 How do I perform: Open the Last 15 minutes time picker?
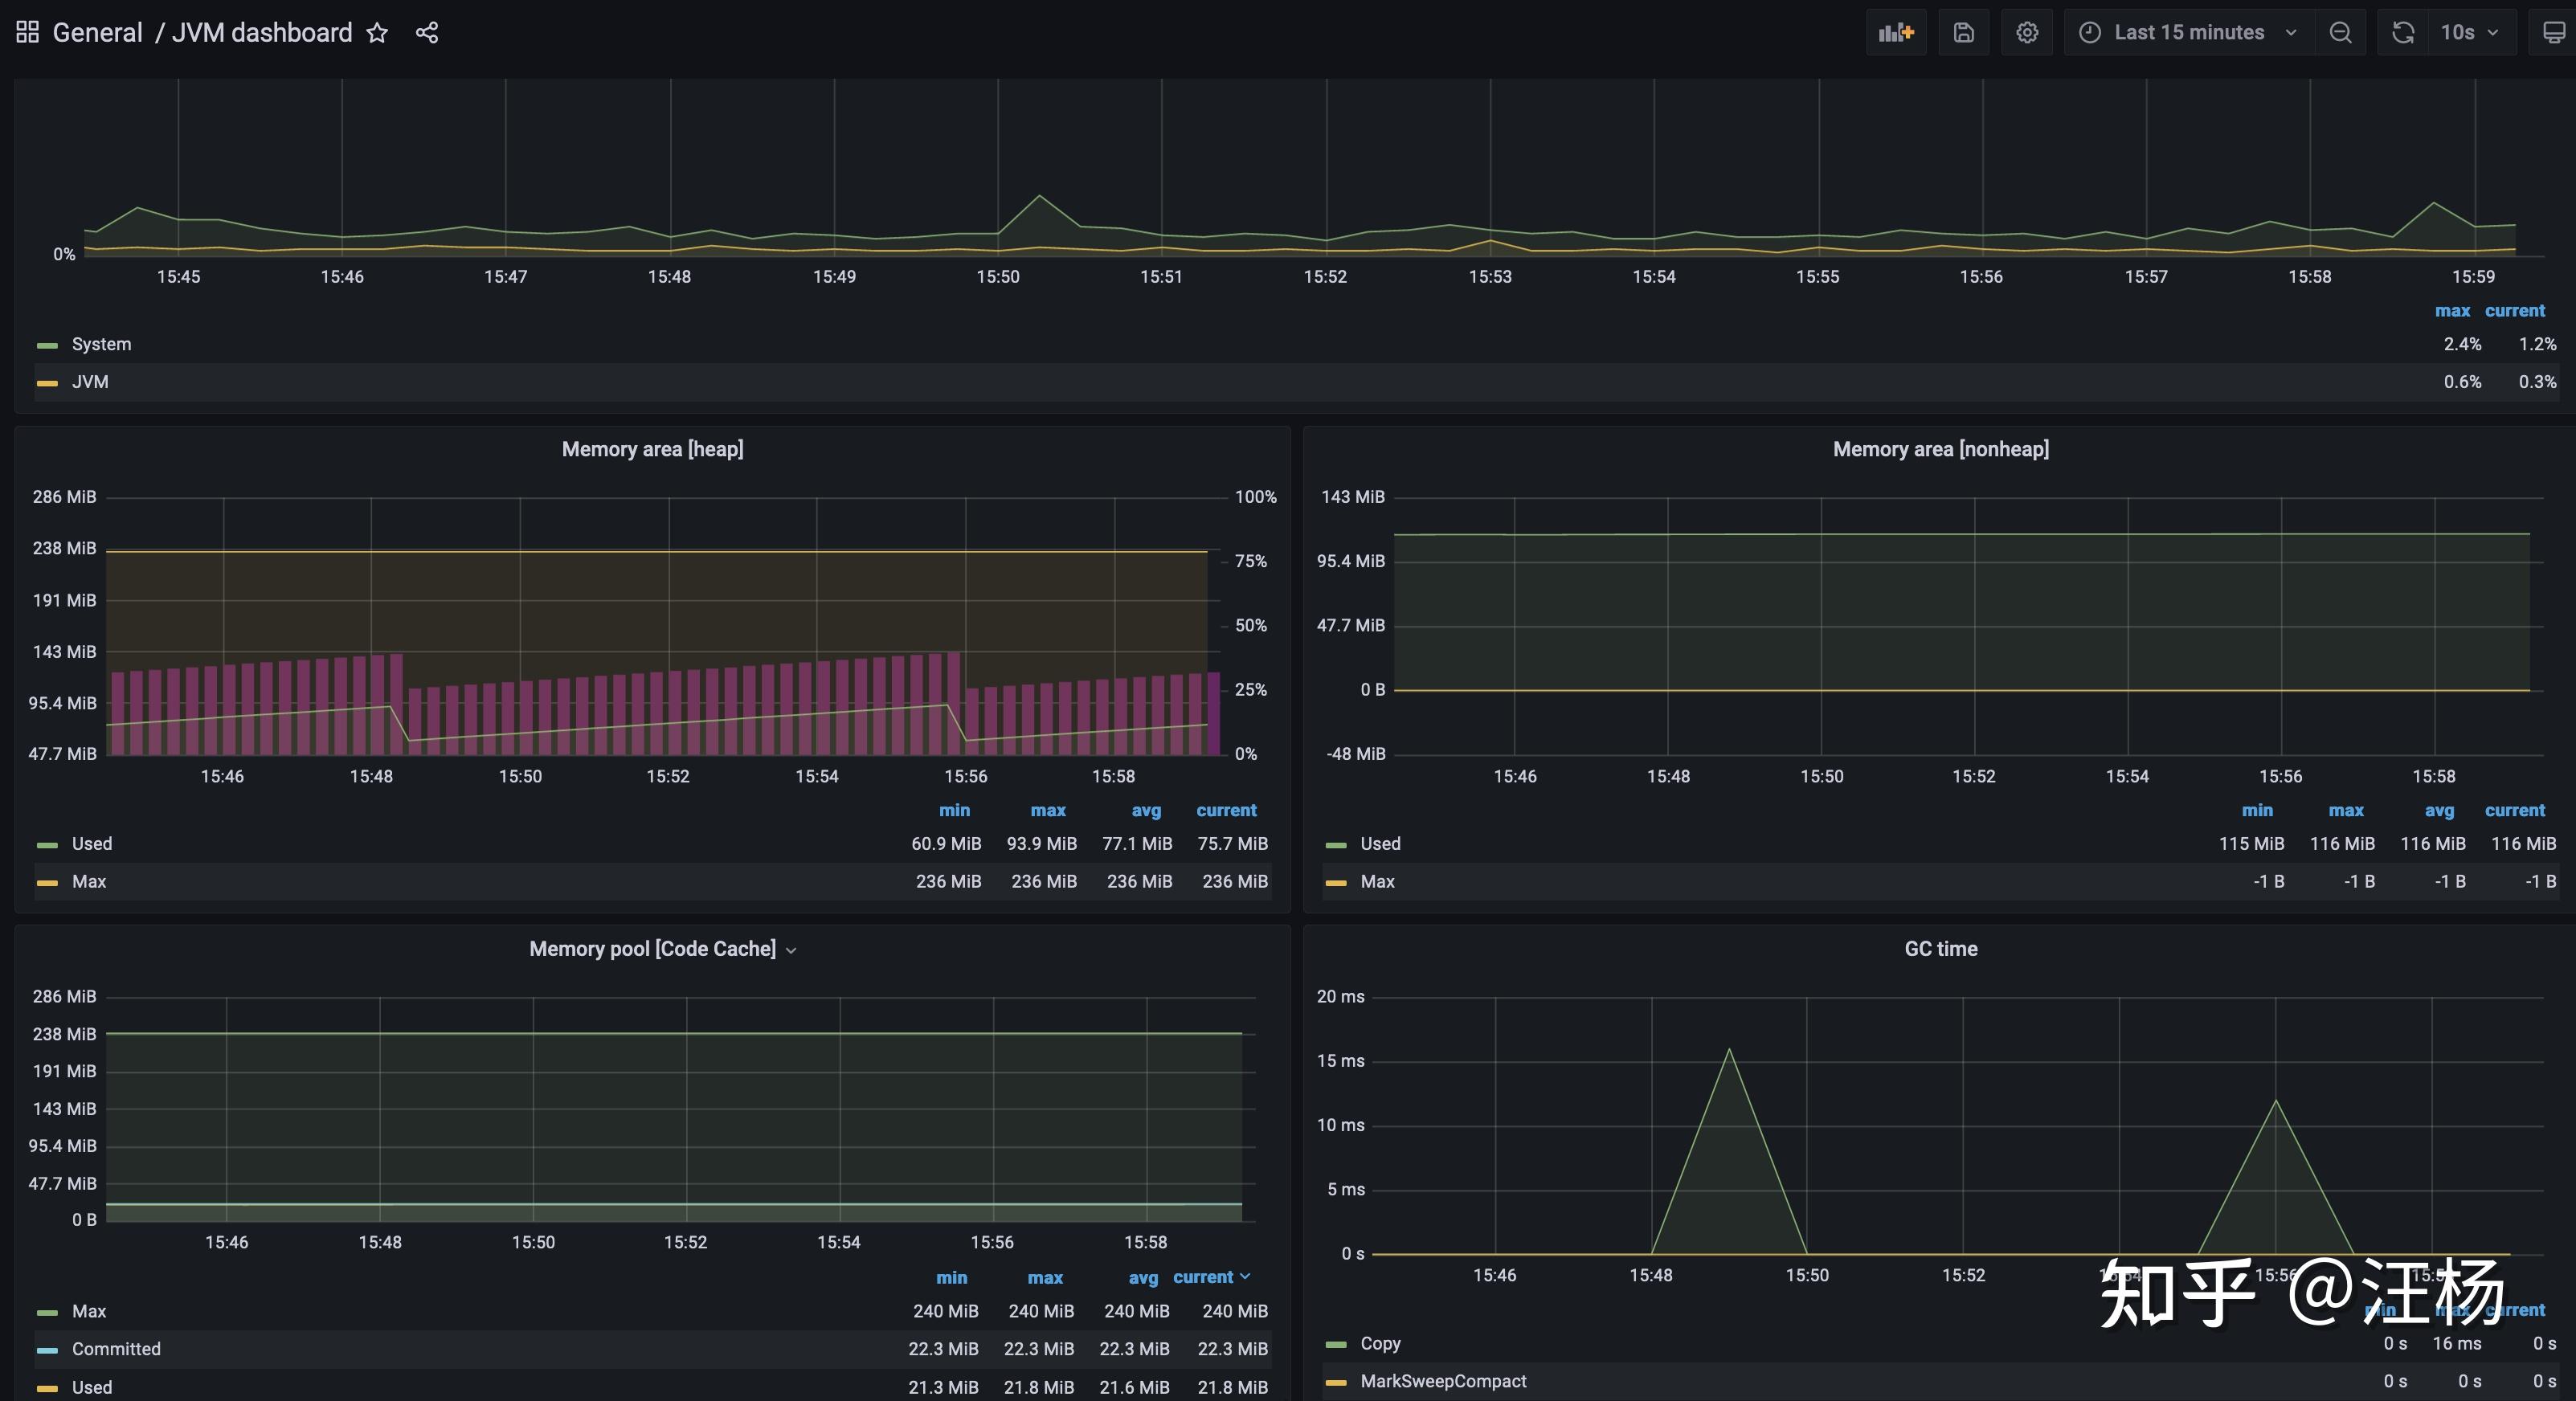[2187, 33]
